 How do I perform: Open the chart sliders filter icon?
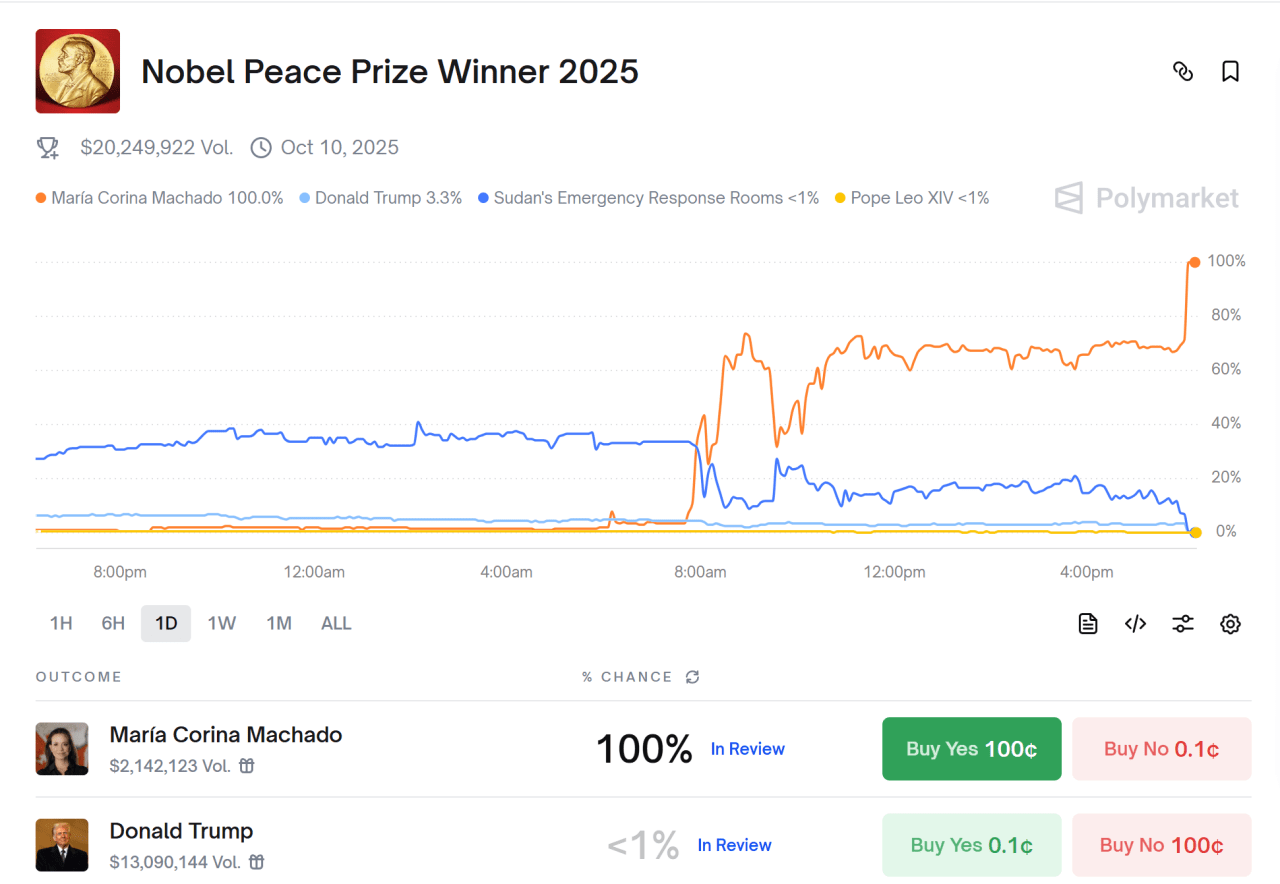coord(1183,624)
